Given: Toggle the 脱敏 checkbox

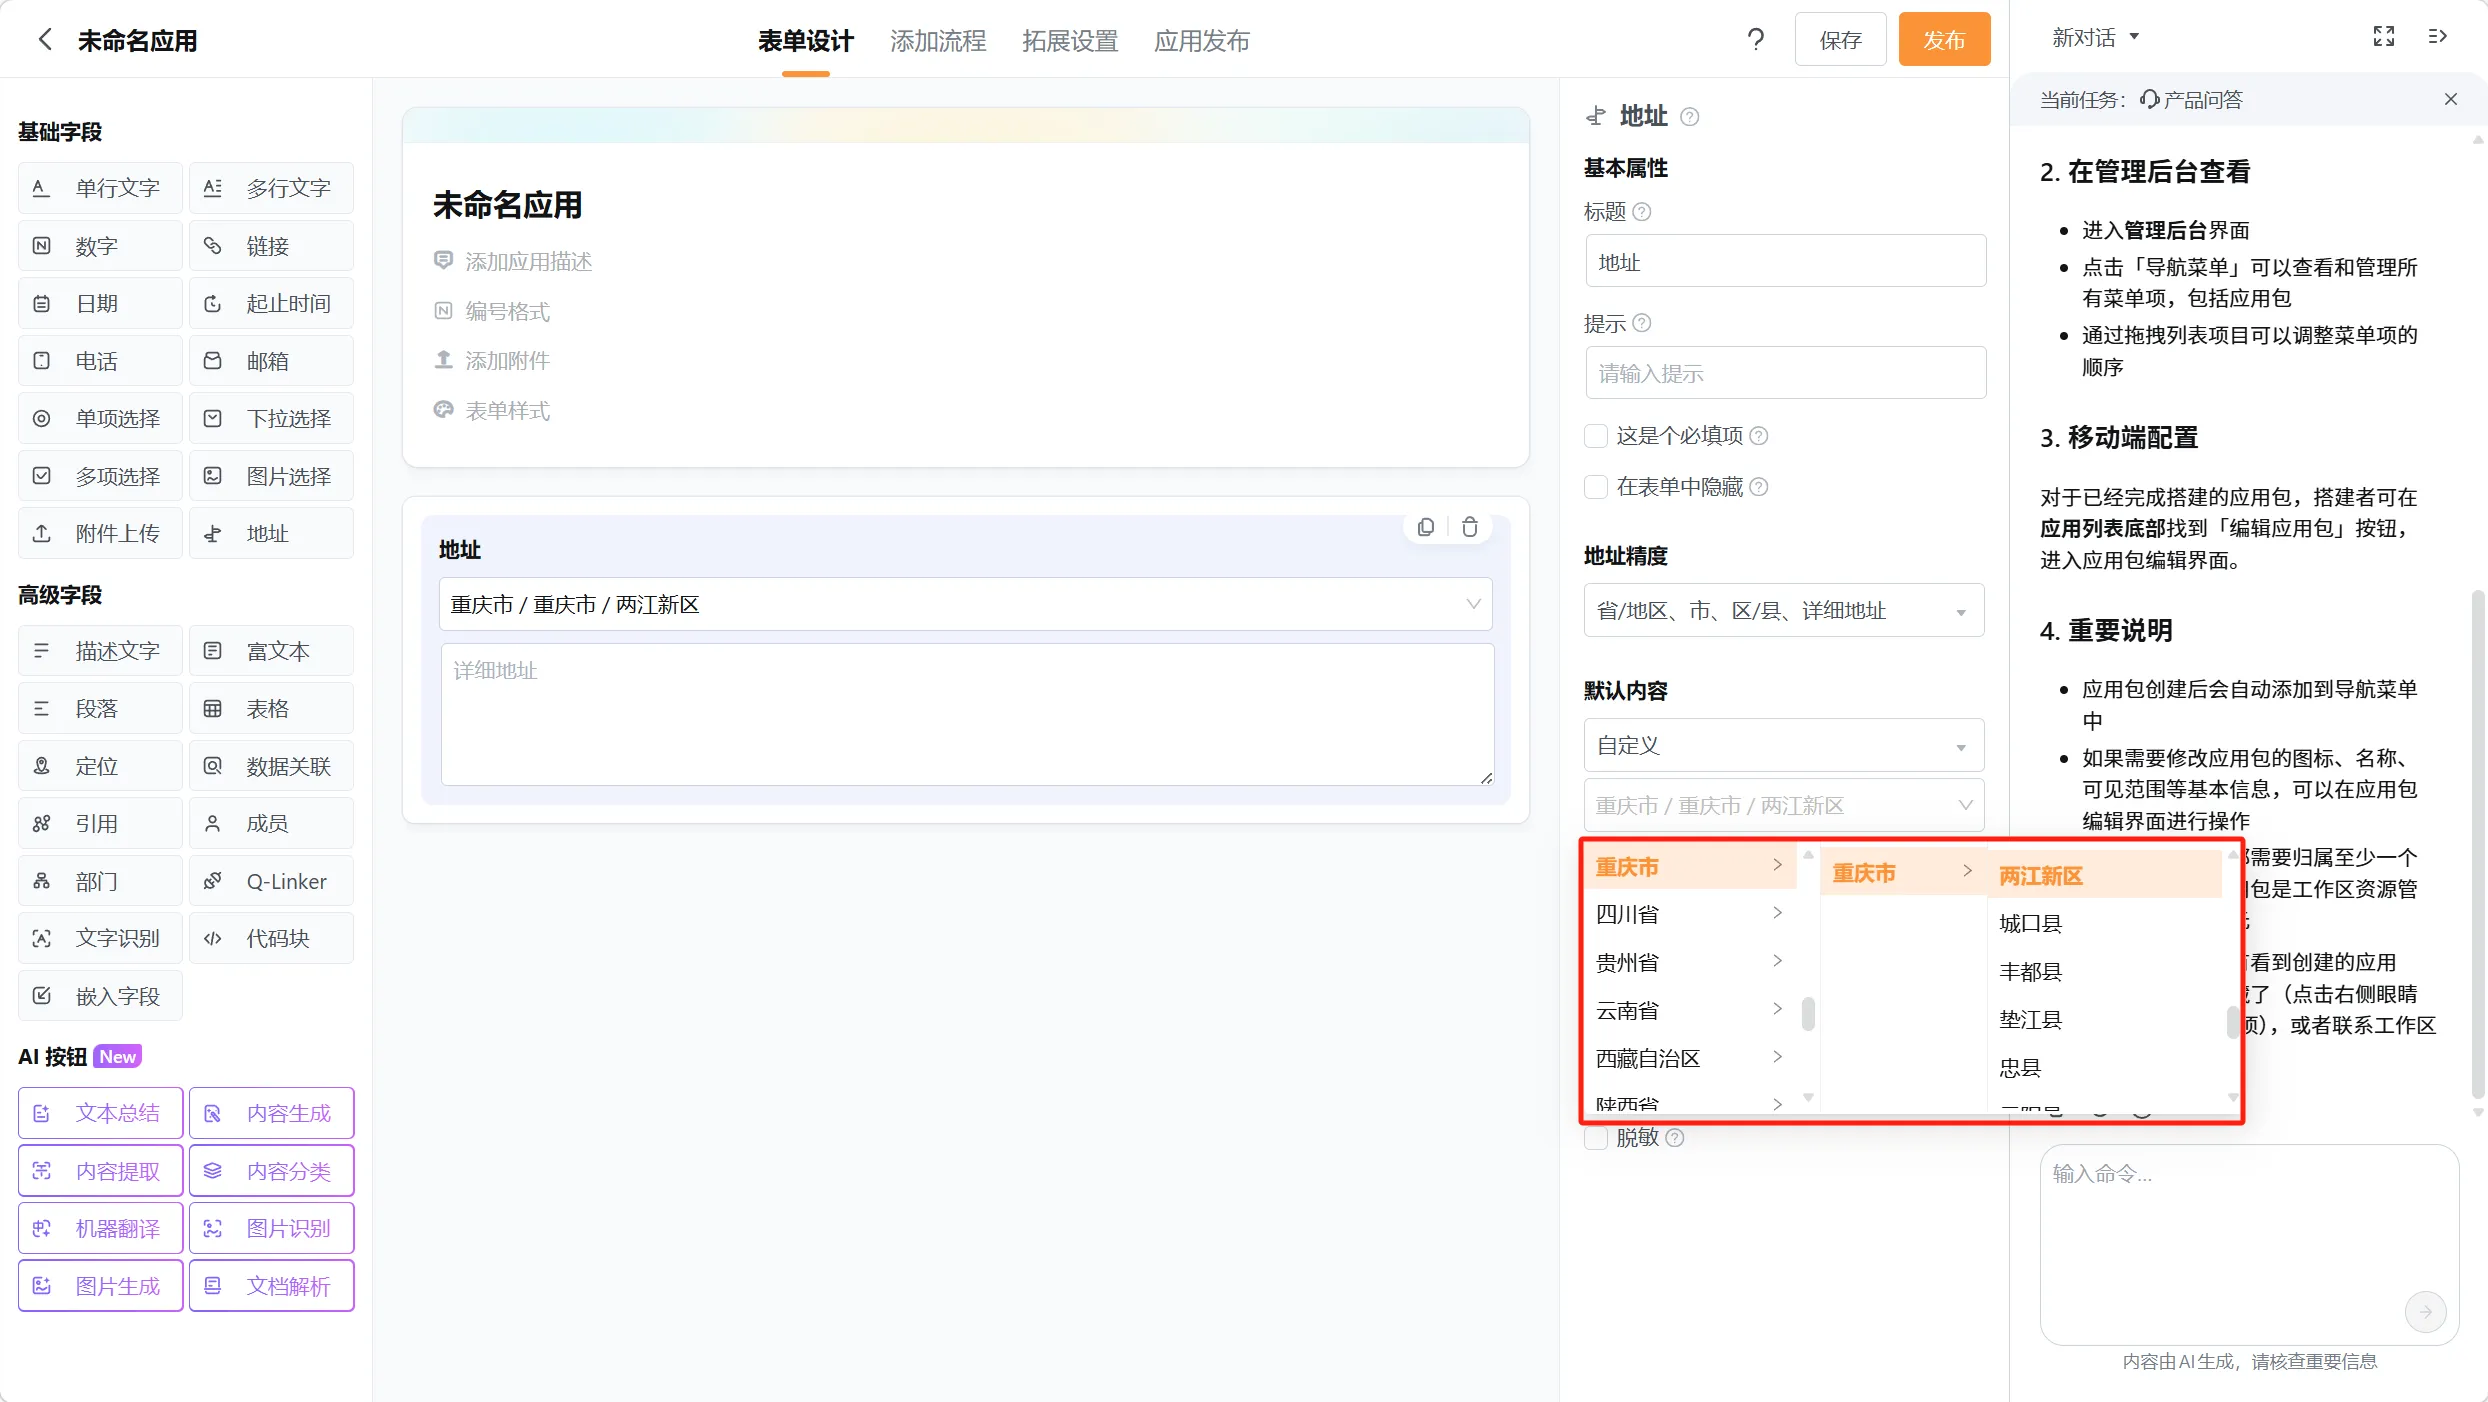Looking at the screenshot, I should [1596, 1138].
